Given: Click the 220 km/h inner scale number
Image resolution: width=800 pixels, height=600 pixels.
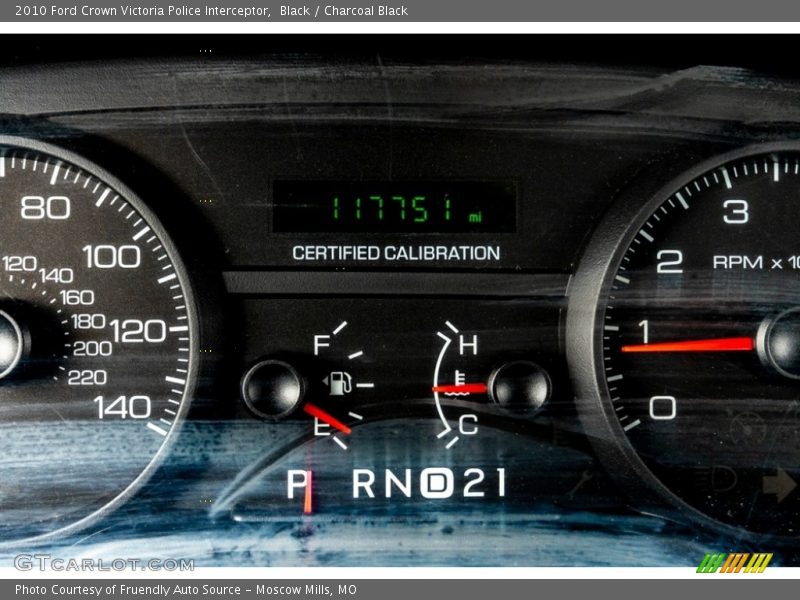Looking at the screenshot, I should (x=87, y=378).
